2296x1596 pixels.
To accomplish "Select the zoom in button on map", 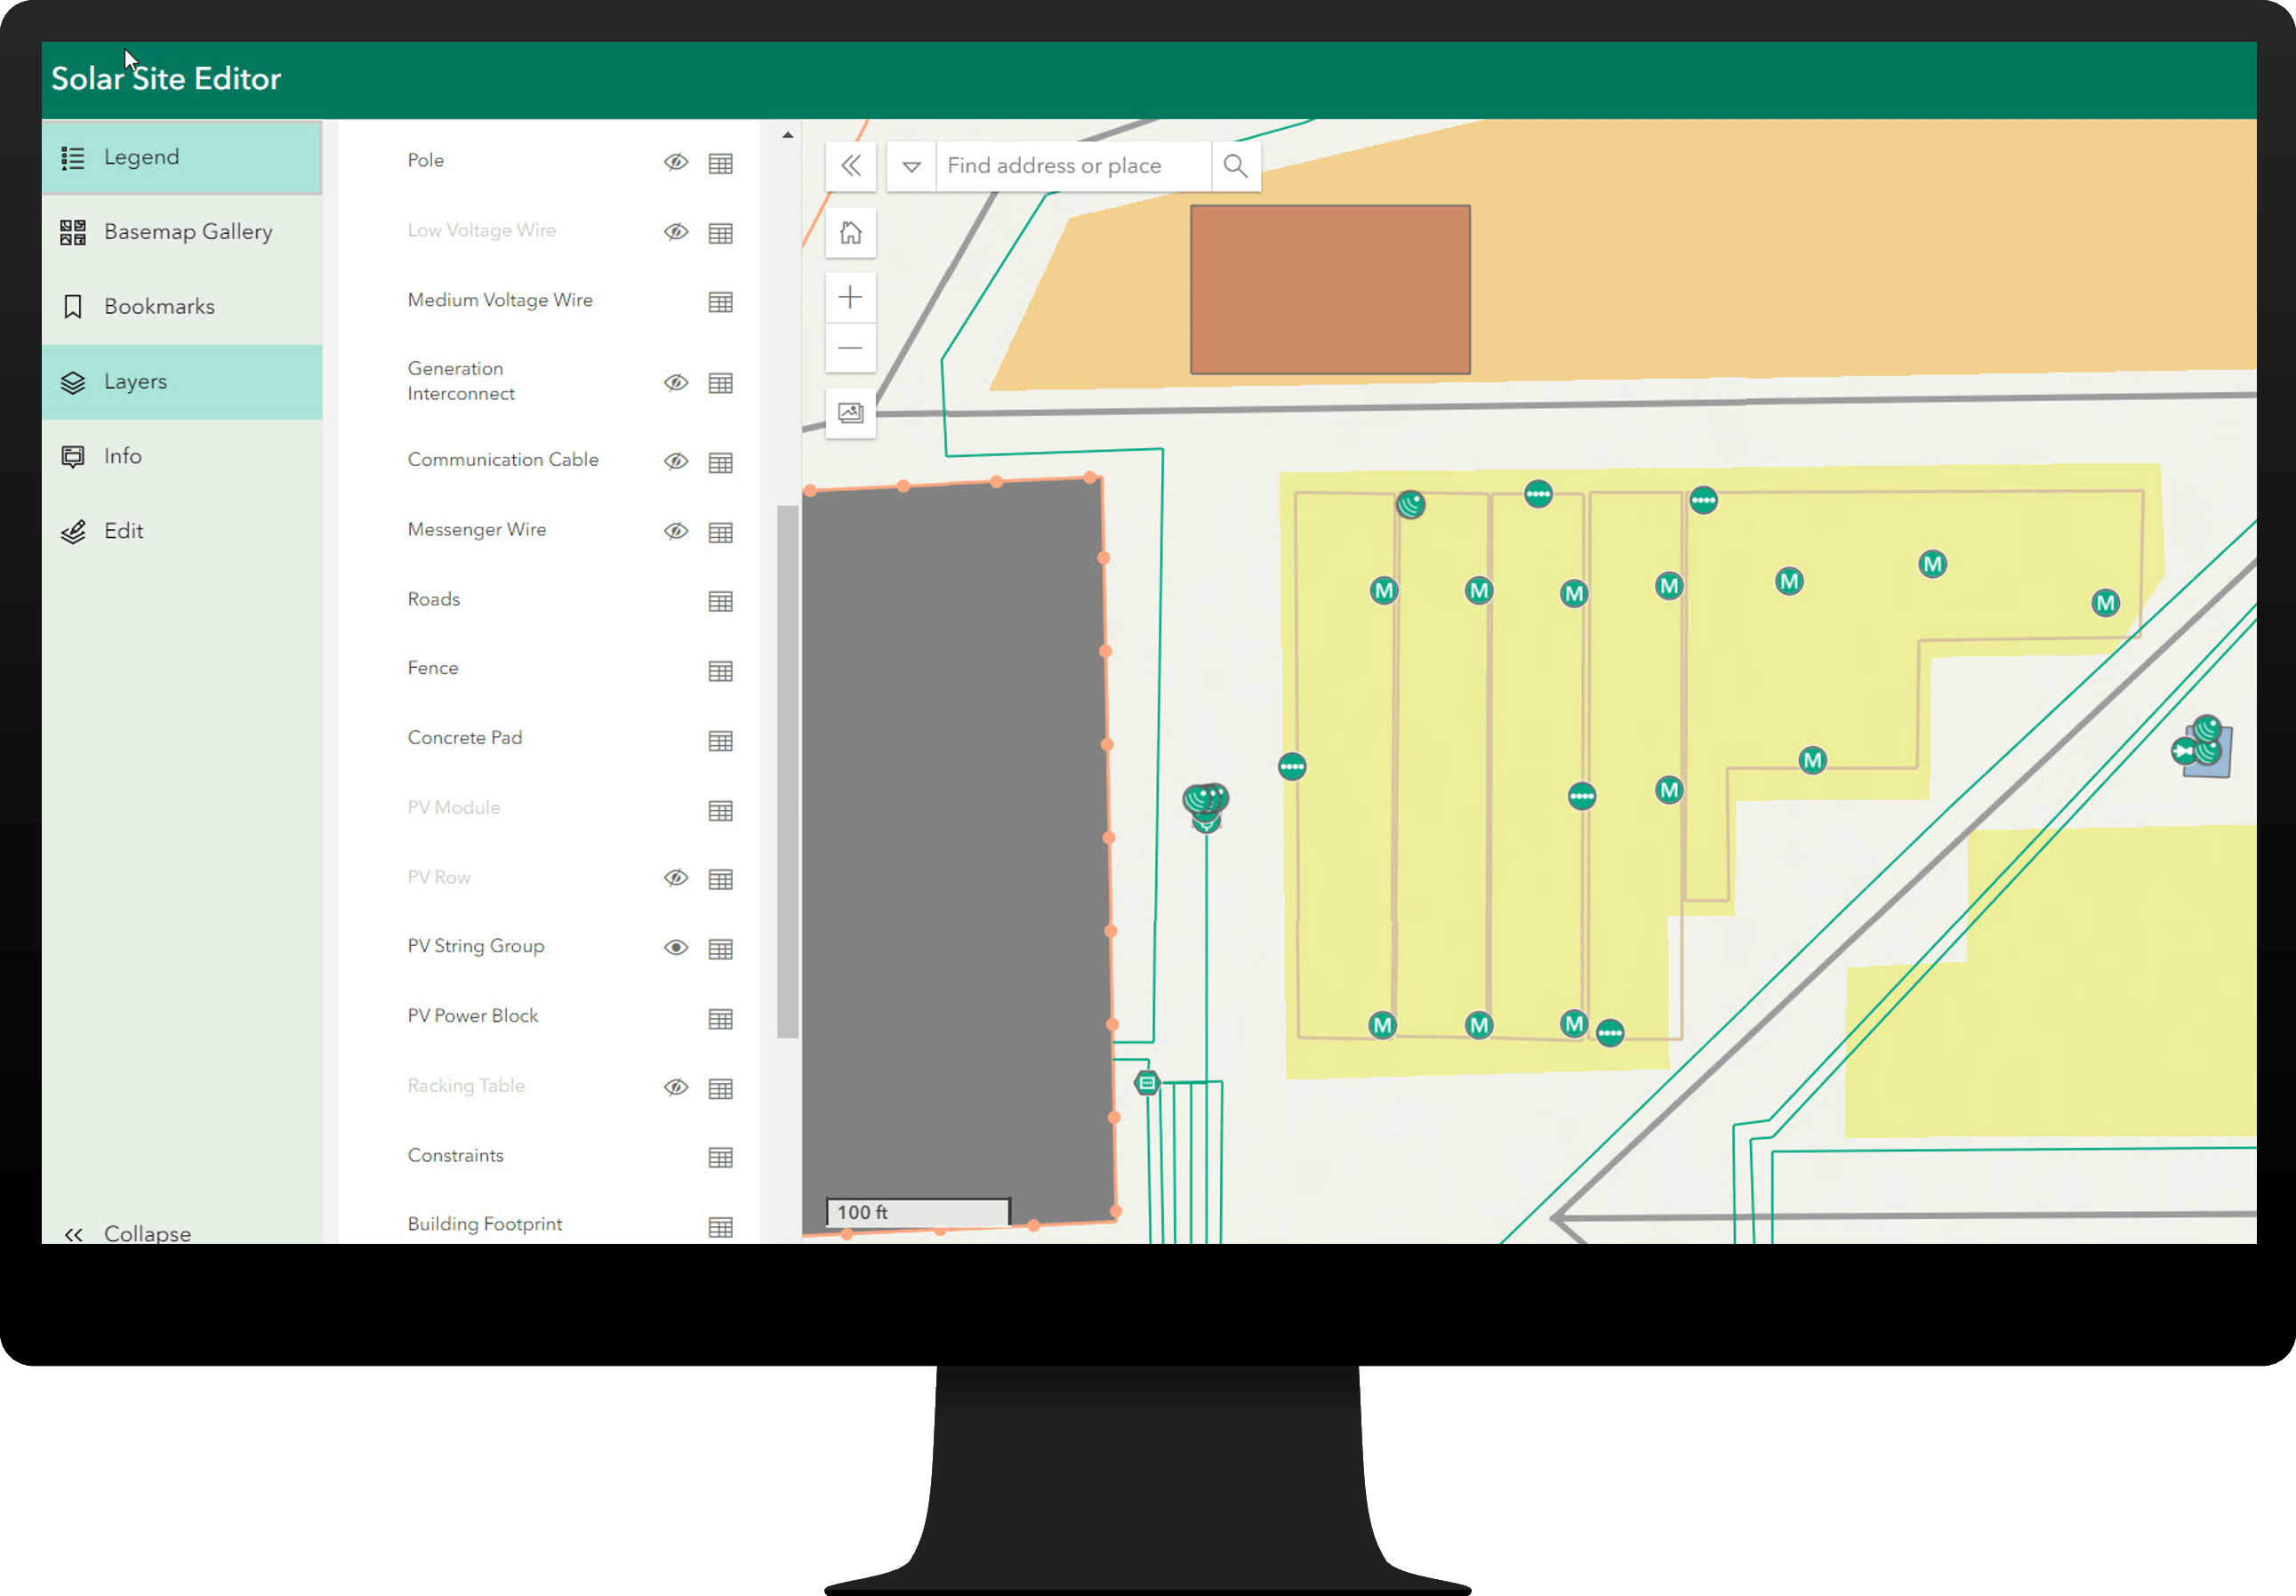I will click(853, 296).
